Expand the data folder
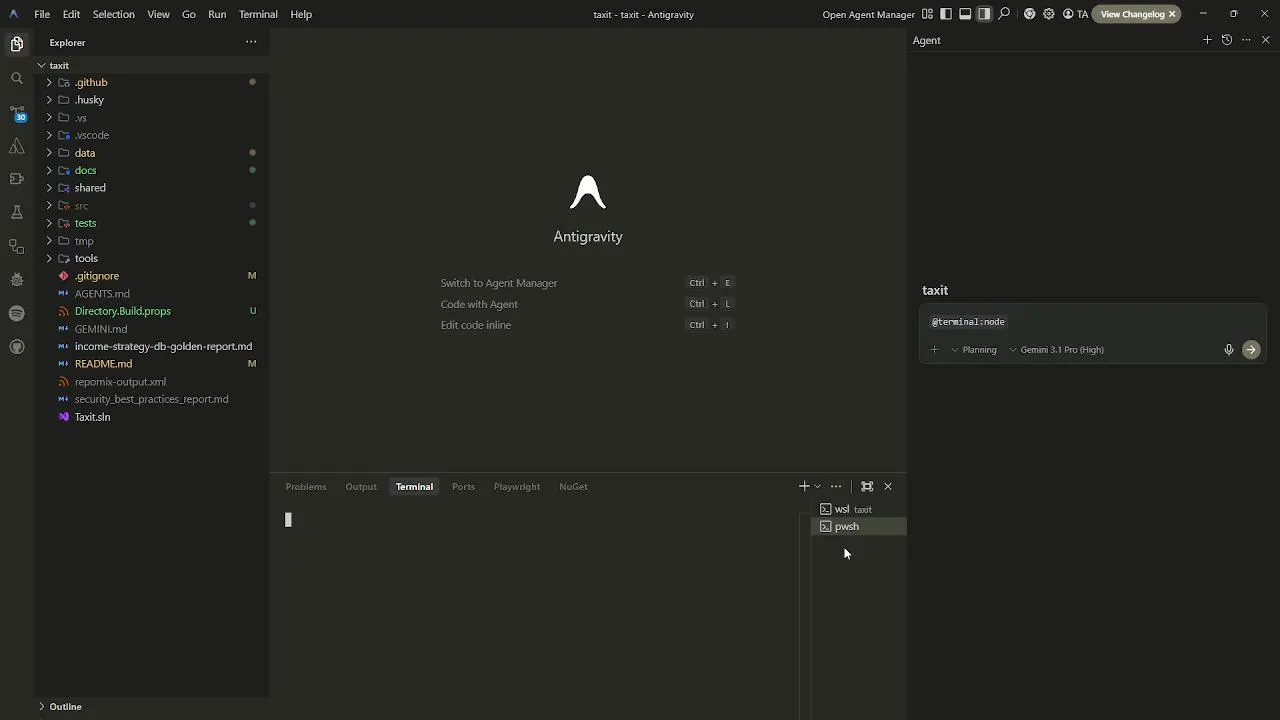The width and height of the screenshot is (1280, 720). coord(152,153)
